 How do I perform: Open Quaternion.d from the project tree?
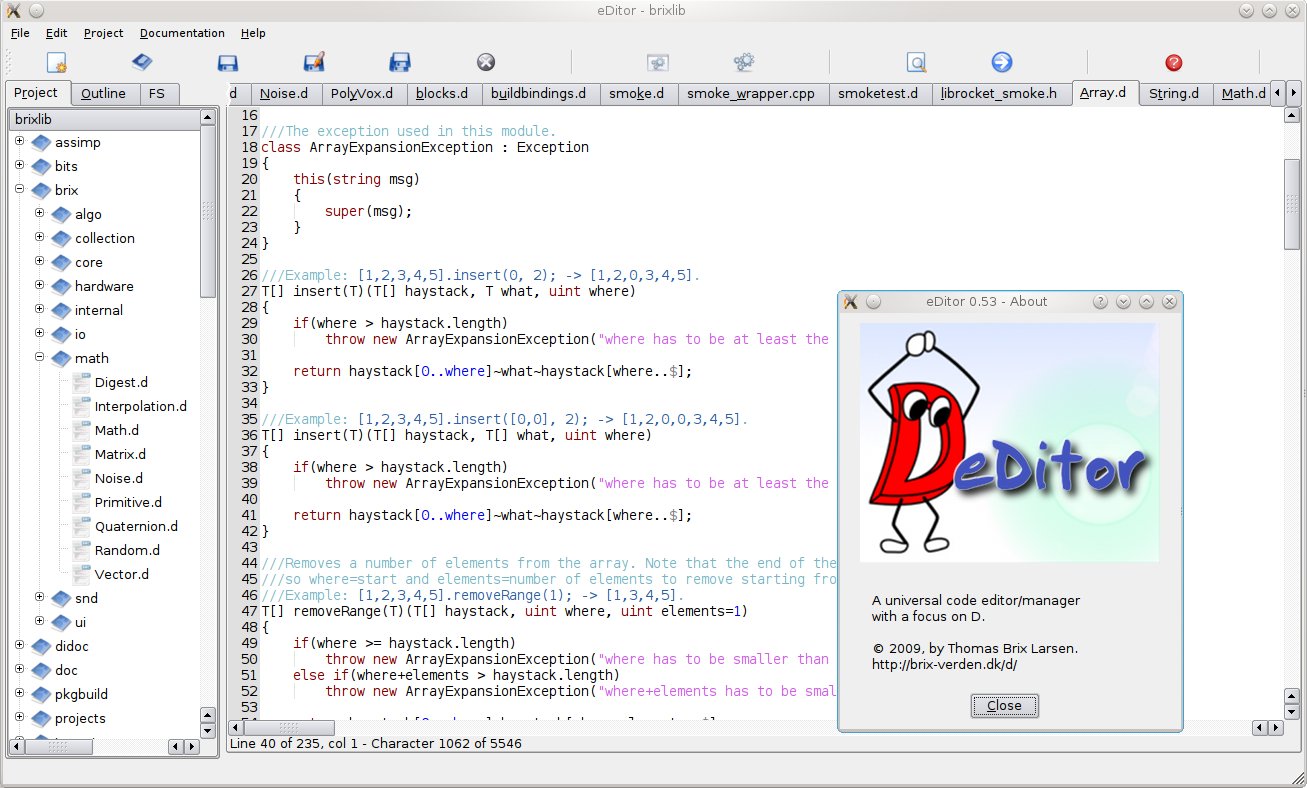pyautogui.click(x=136, y=526)
